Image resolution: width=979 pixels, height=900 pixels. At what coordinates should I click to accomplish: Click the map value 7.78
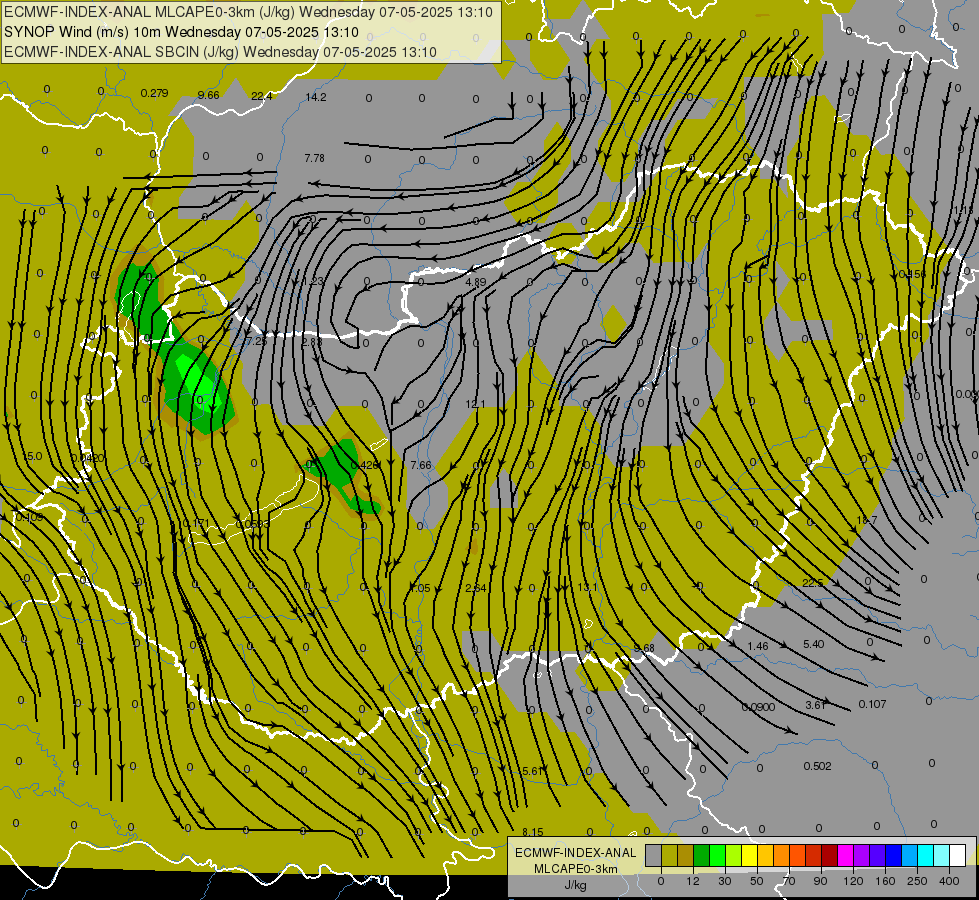[x=314, y=159]
